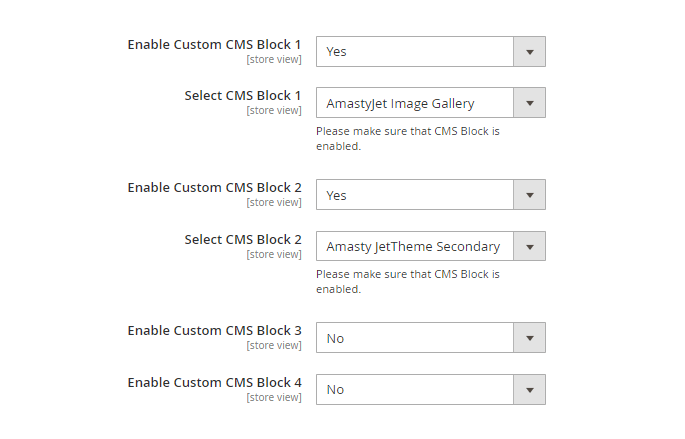Open the Enable Custom CMS Block 4 dropdown
The height and width of the screenshot is (439, 685).
[431, 389]
